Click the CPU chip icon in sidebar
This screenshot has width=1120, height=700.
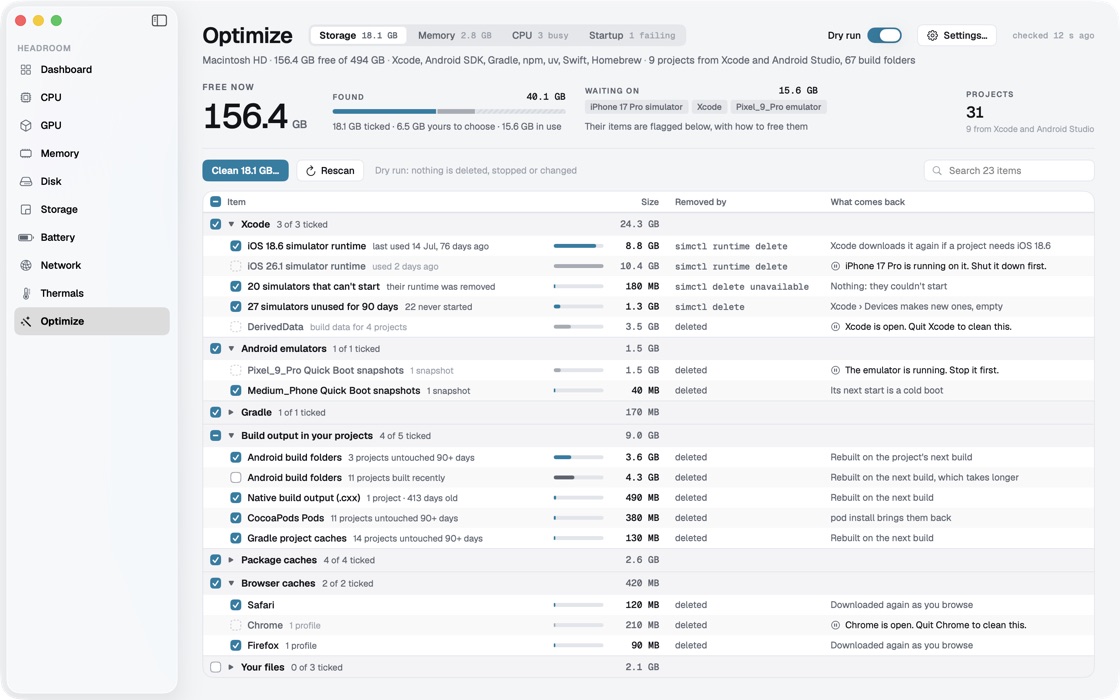26,97
